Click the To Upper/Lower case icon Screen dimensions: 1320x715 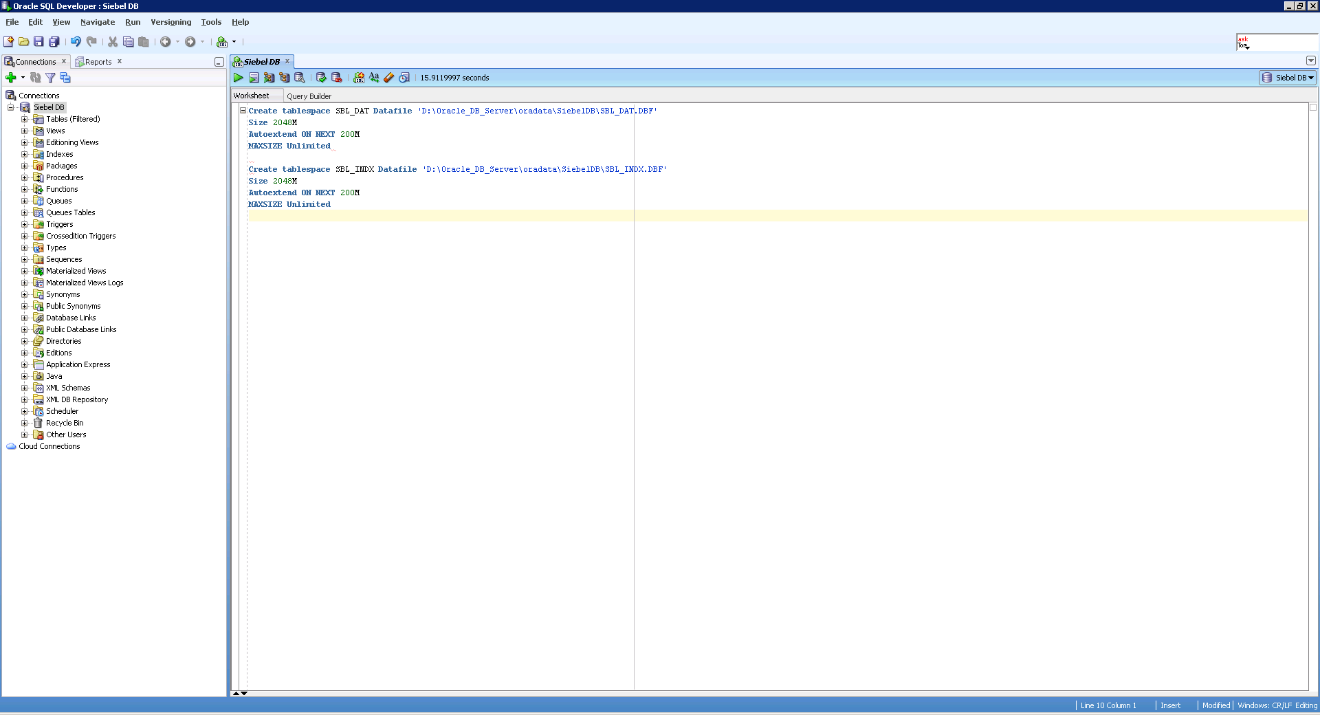pyautogui.click(x=374, y=78)
